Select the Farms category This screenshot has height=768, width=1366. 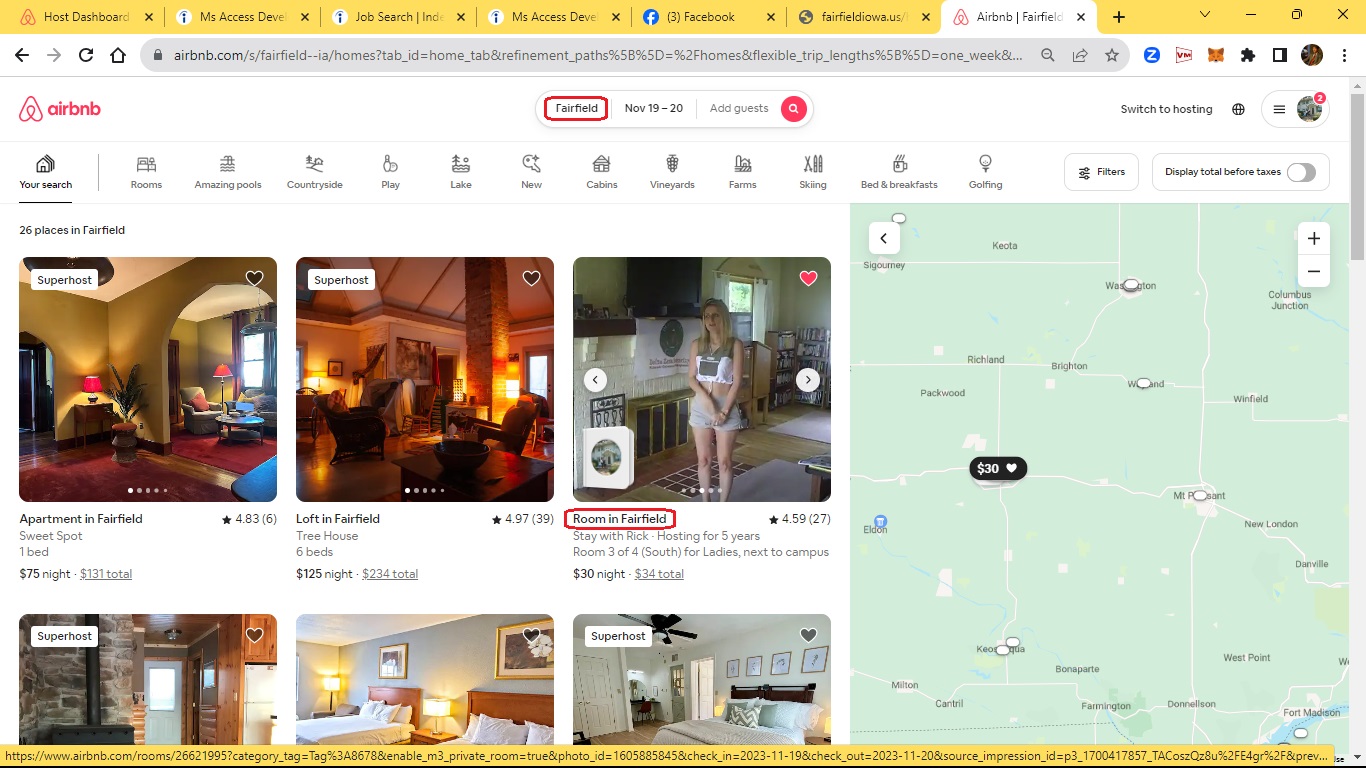pos(743,172)
